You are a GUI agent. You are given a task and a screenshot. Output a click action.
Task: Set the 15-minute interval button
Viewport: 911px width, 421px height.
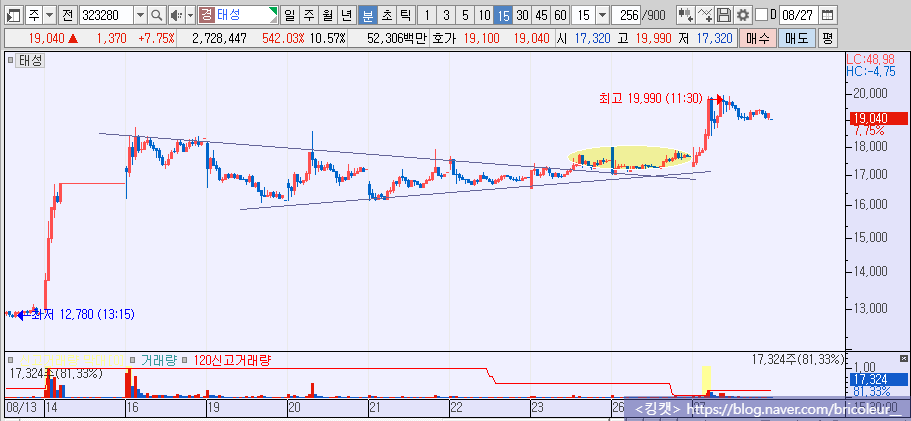pos(504,15)
